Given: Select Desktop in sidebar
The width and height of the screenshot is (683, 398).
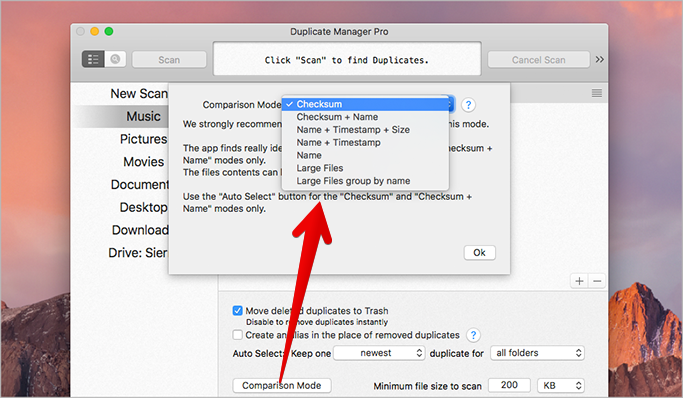Looking at the screenshot, I should 143,207.
